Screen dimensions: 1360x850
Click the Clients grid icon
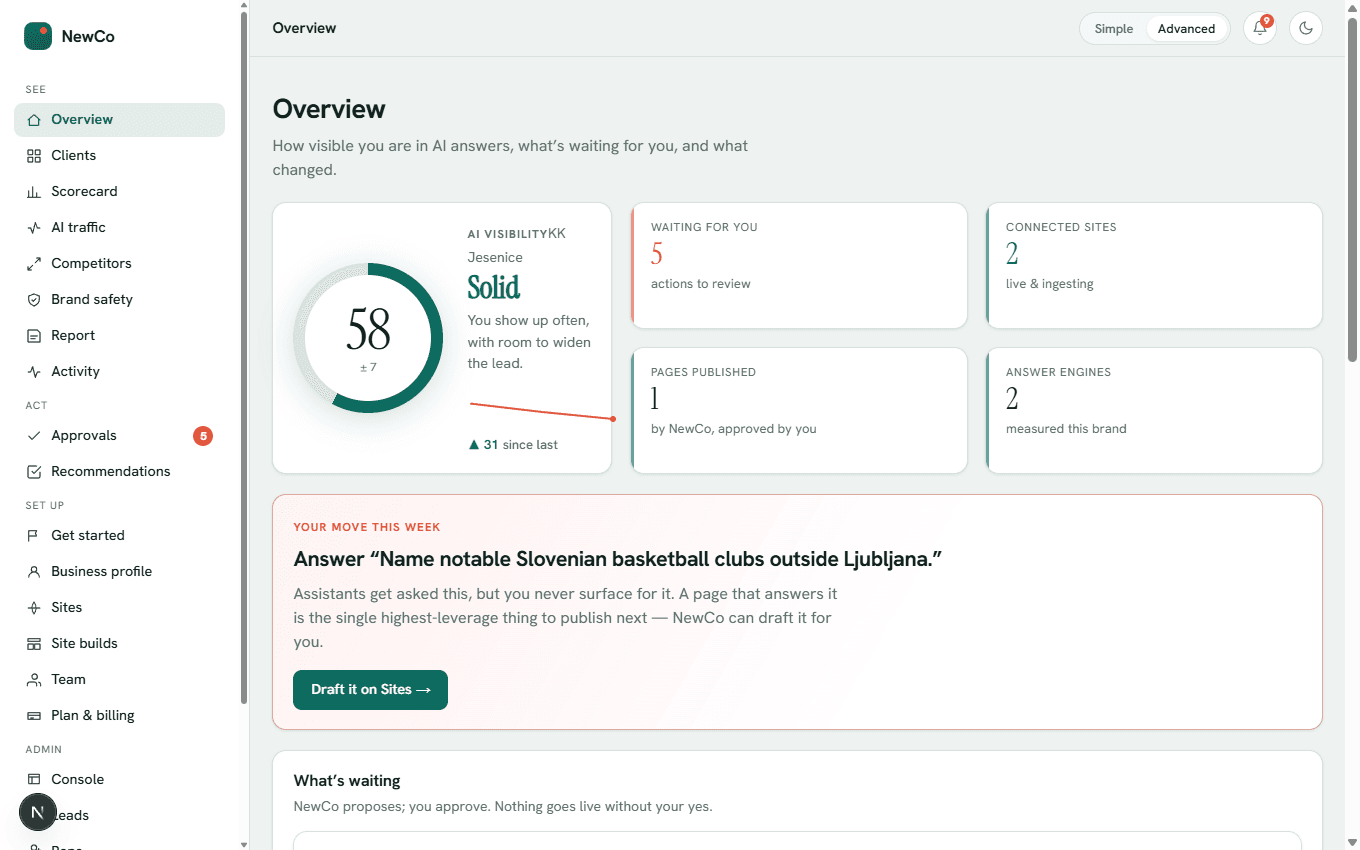(x=34, y=156)
